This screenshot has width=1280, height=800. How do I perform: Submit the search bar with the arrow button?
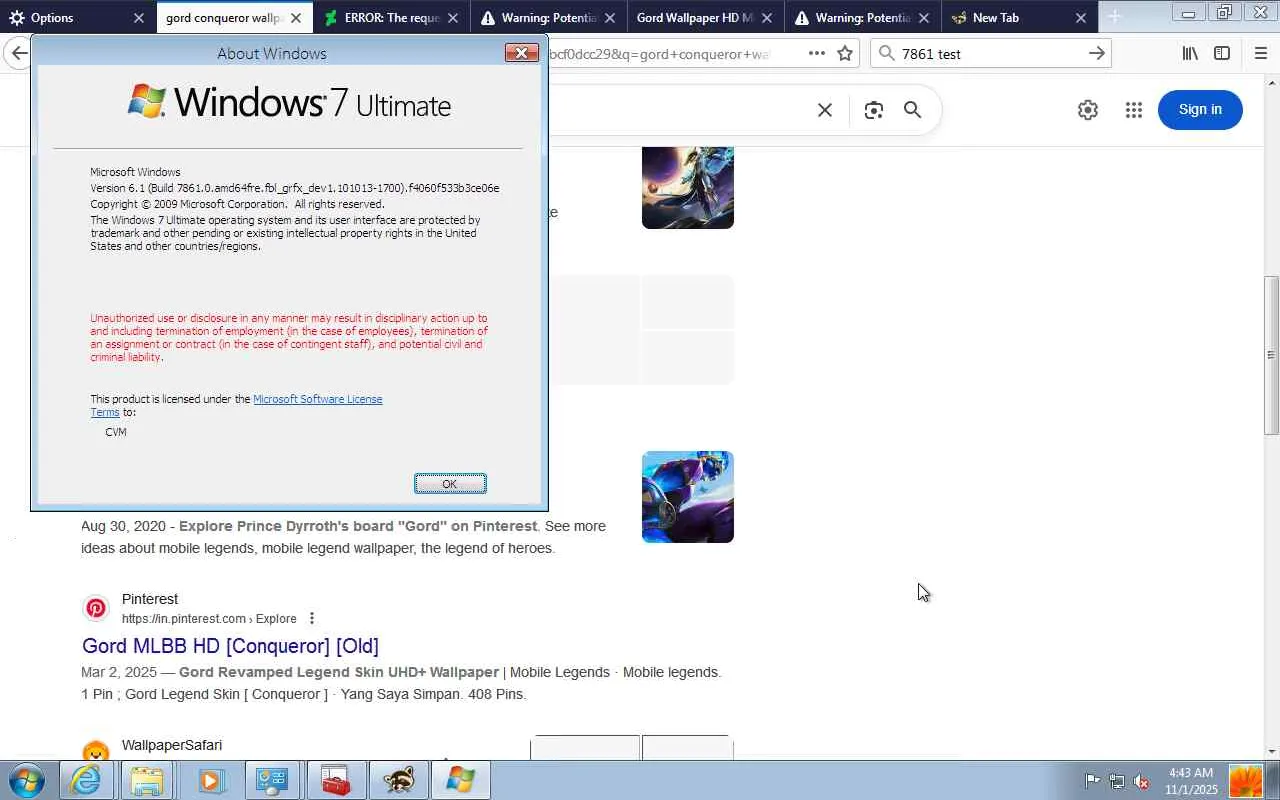click(1097, 53)
